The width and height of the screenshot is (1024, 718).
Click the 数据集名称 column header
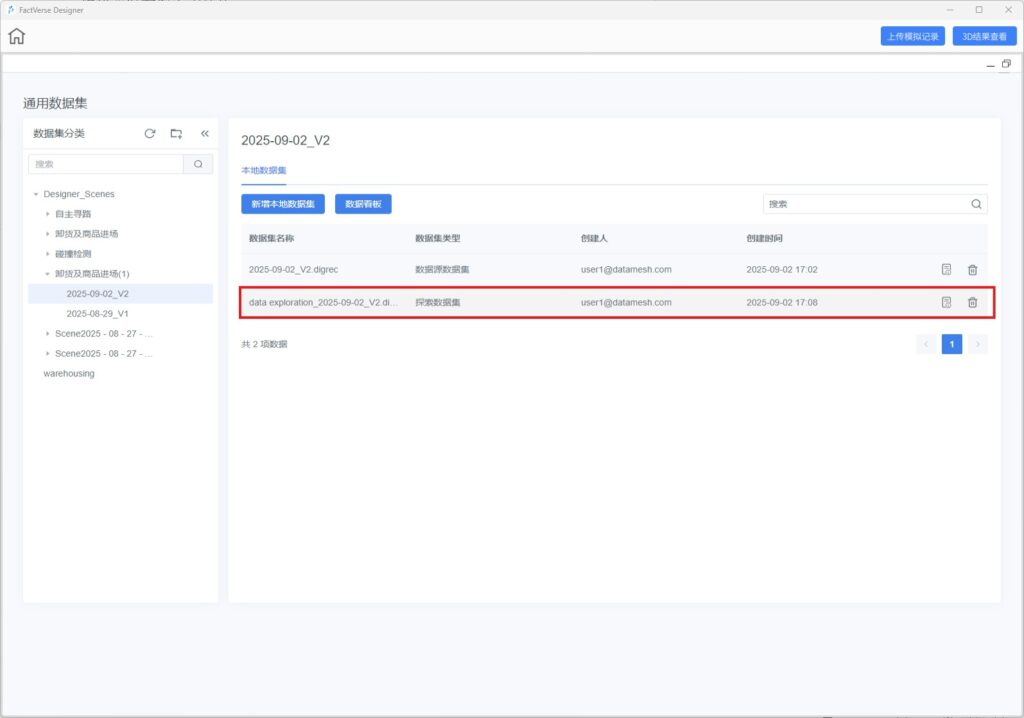[271, 238]
